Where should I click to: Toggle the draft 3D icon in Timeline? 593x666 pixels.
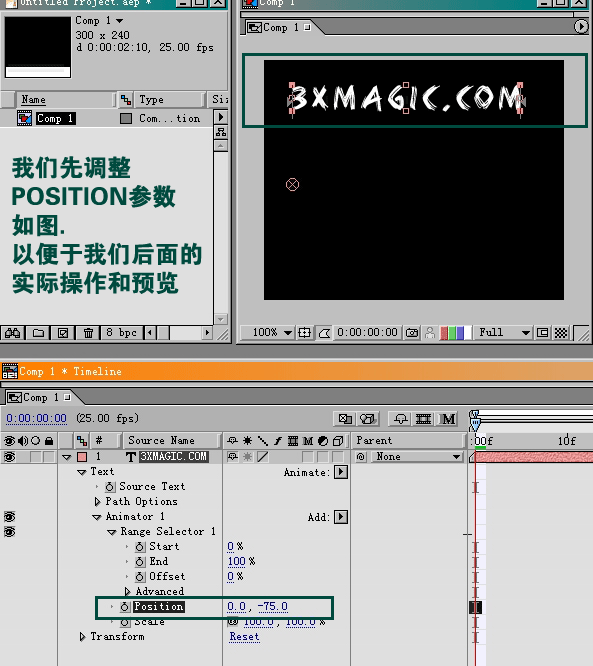tap(367, 419)
